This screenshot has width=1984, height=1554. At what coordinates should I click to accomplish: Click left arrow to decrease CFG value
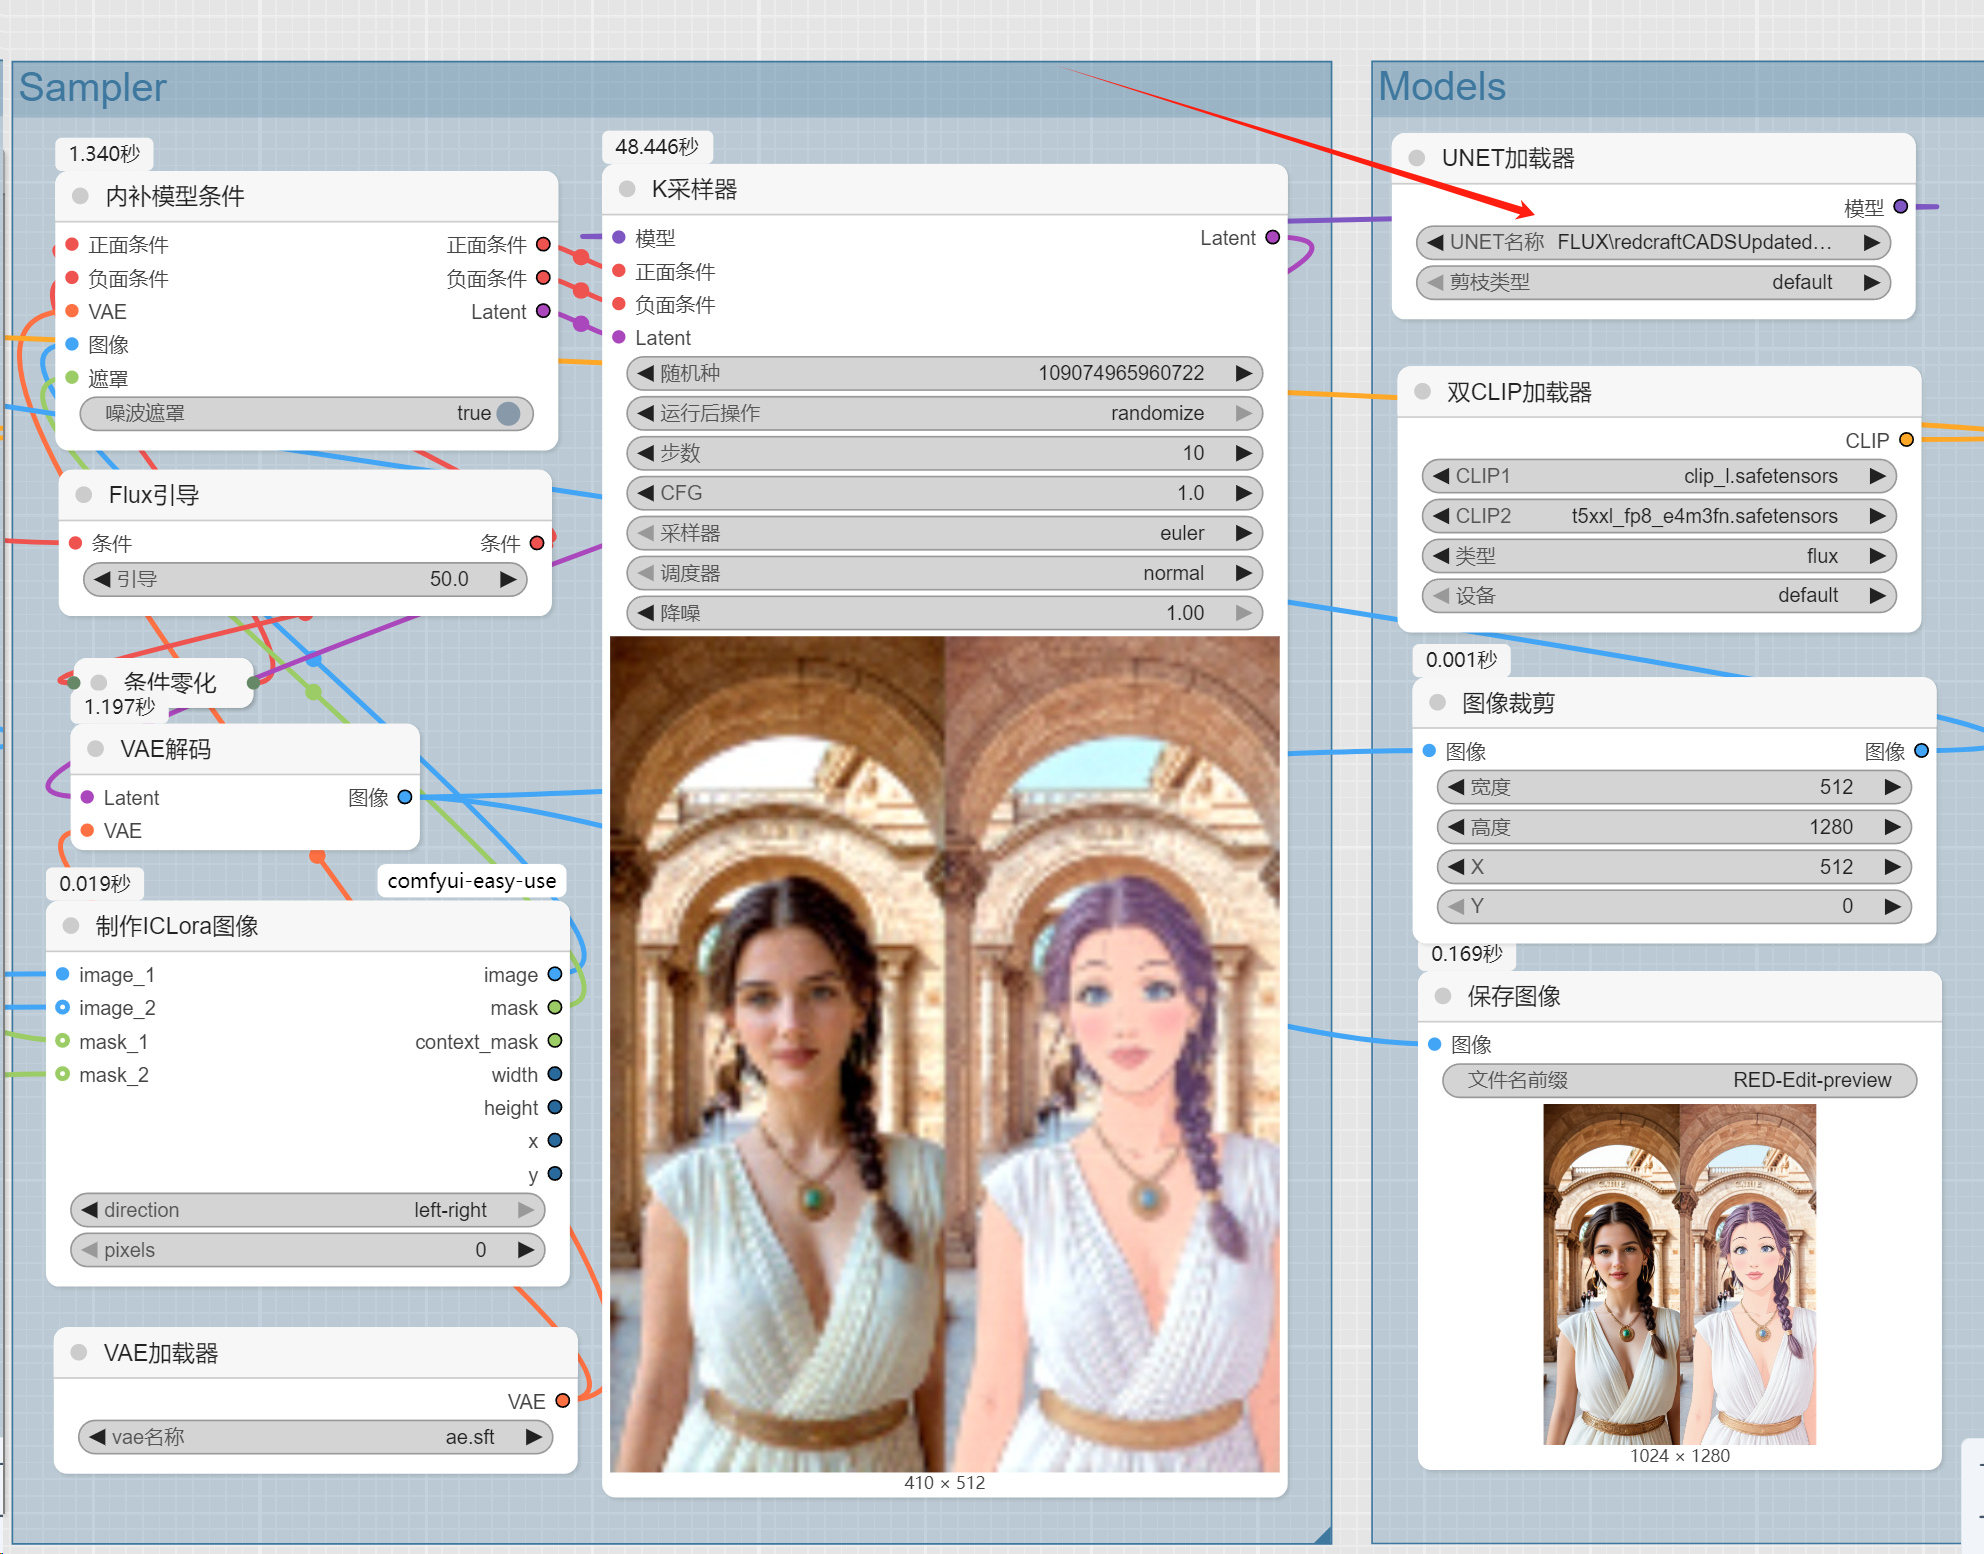pyautogui.click(x=646, y=493)
